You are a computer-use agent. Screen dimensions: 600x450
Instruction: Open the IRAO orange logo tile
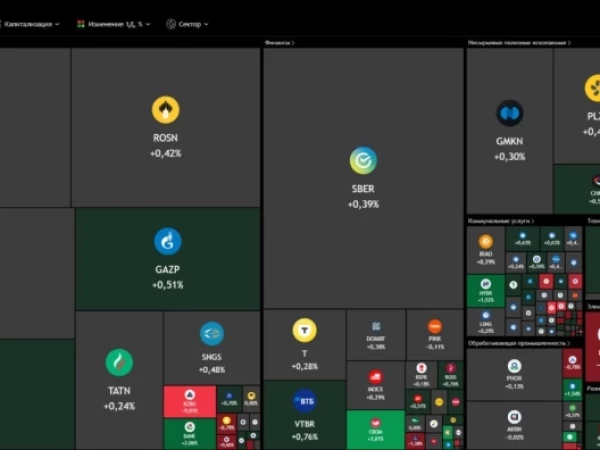486,250
